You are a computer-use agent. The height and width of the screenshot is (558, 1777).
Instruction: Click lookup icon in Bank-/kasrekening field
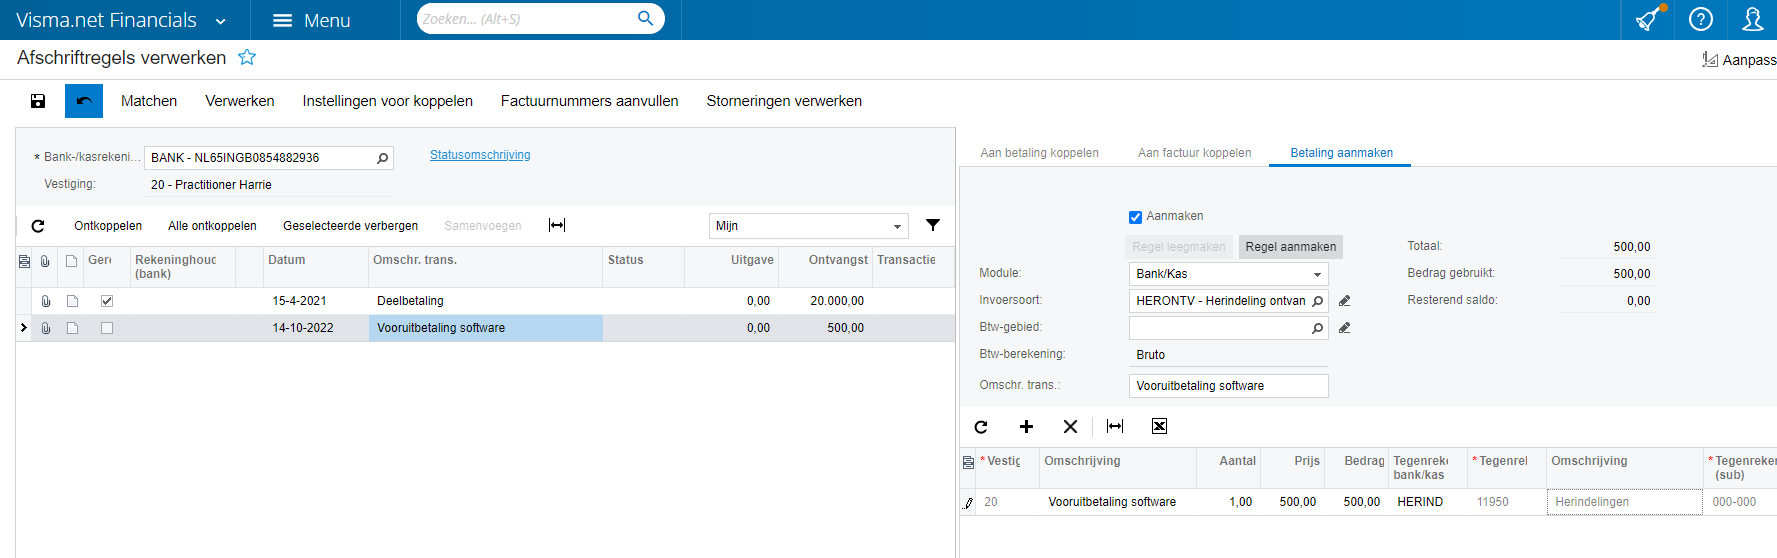382,158
